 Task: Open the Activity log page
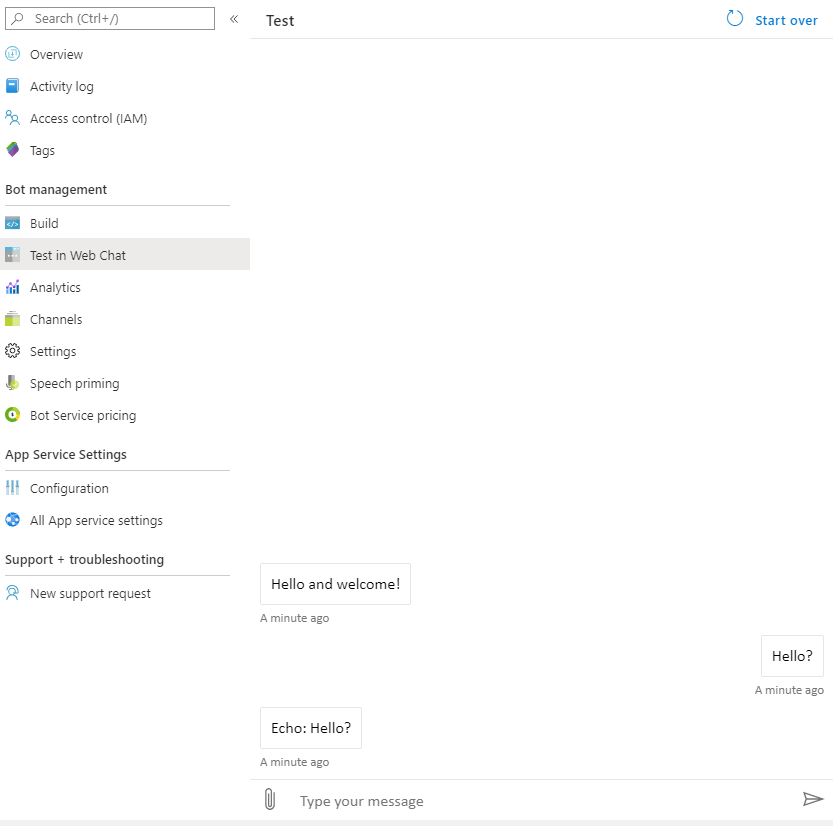pyautogui.click(x=61, y=87)
